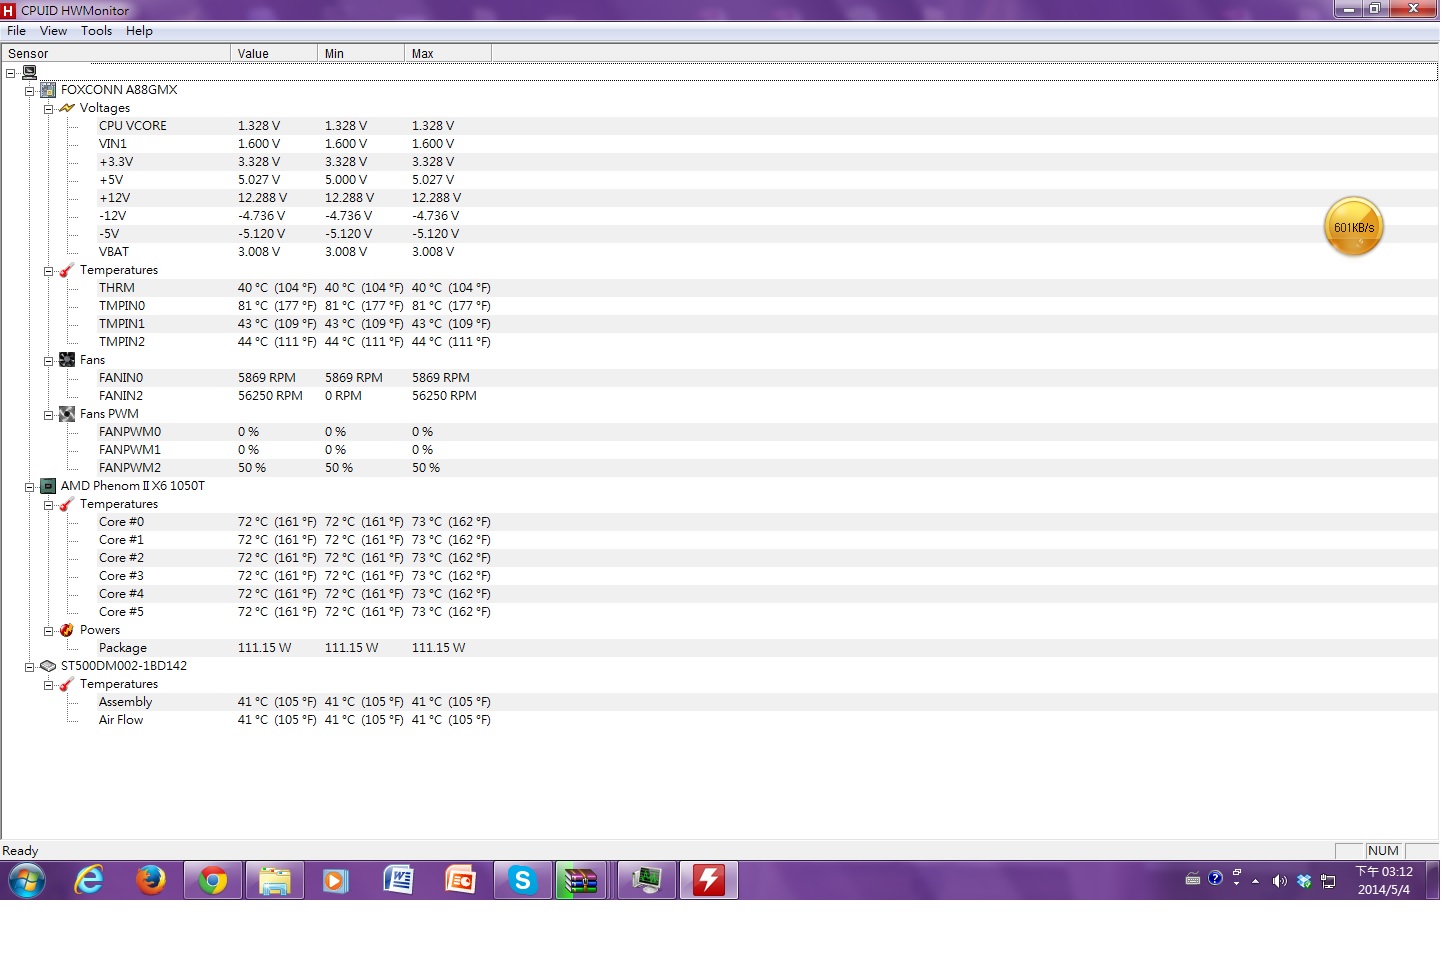Click the computer icon at tree root
1452x968 pixels.
pyautogui.click(x=29, y=72)
